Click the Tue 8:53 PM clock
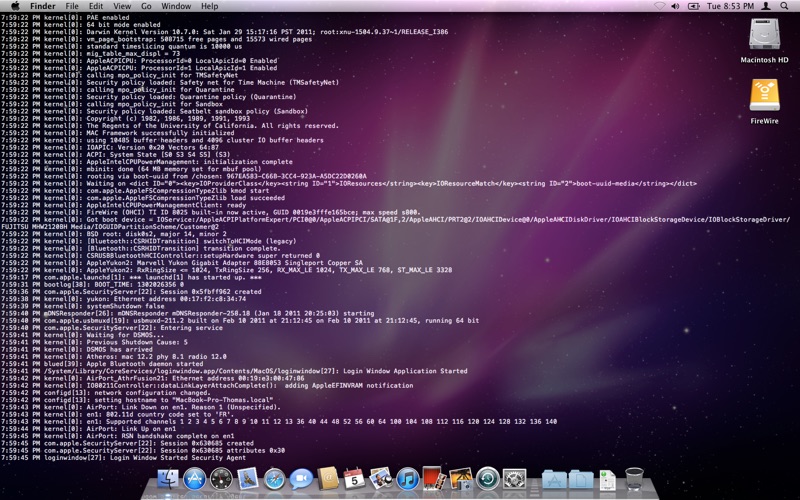This screenshot has height=500, width=800. coord(730,6)
